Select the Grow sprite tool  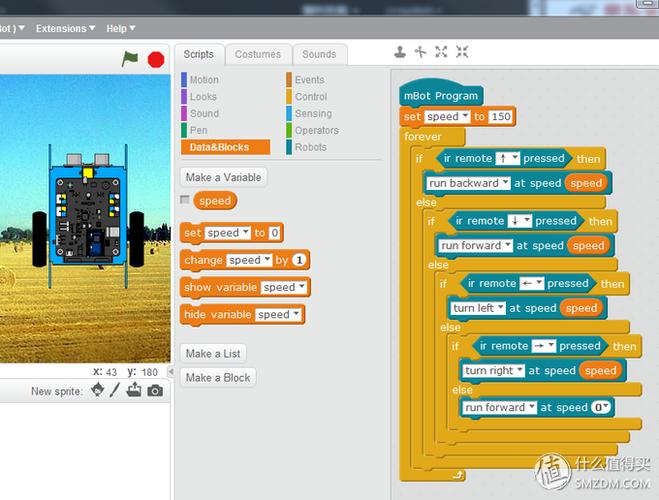pos(442,52)
